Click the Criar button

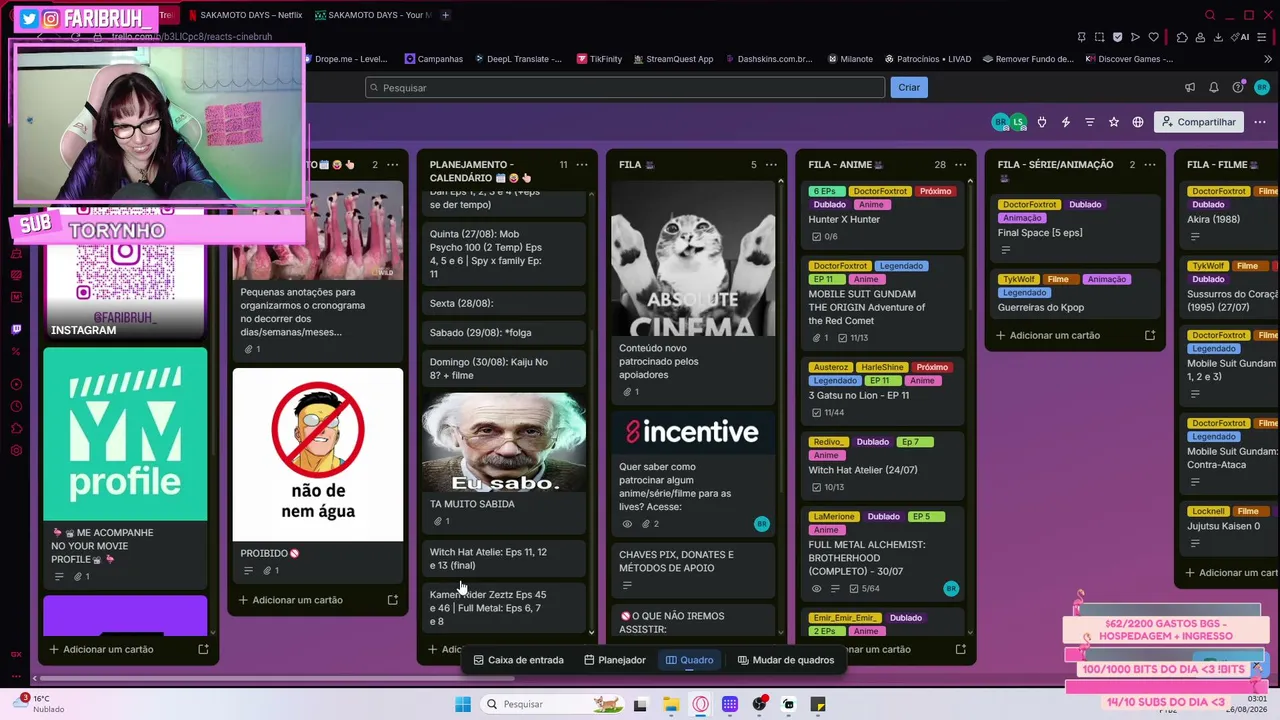909,88
